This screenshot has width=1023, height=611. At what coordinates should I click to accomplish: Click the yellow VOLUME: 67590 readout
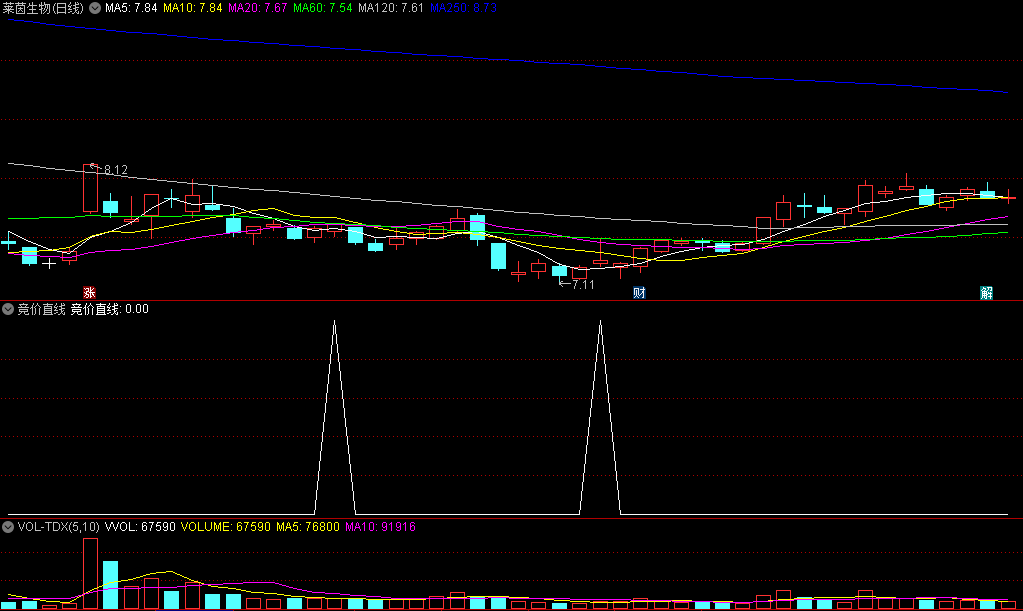tap(226, 527)
